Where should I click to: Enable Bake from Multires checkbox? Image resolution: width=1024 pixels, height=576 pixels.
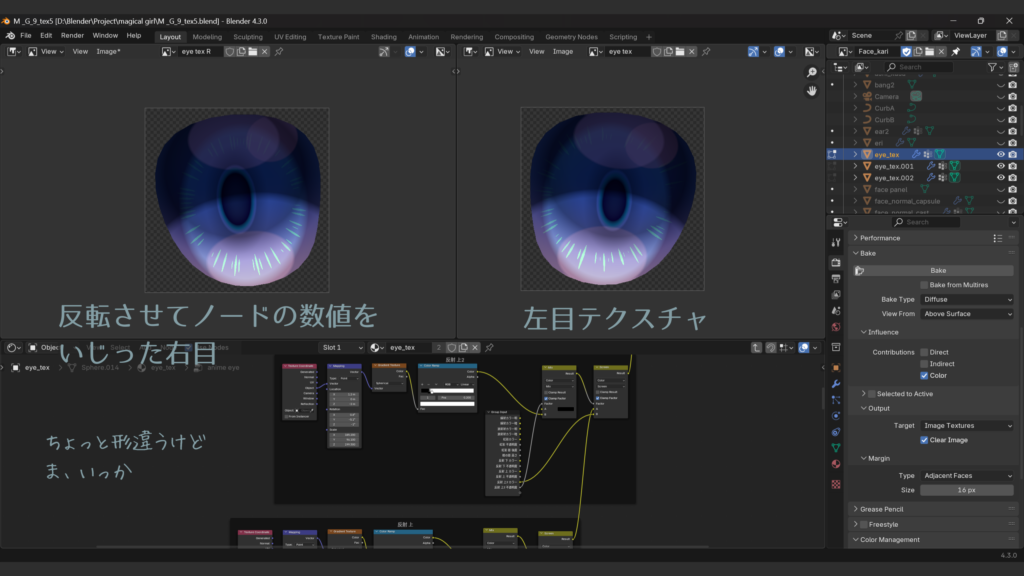[x=924, y=285]
